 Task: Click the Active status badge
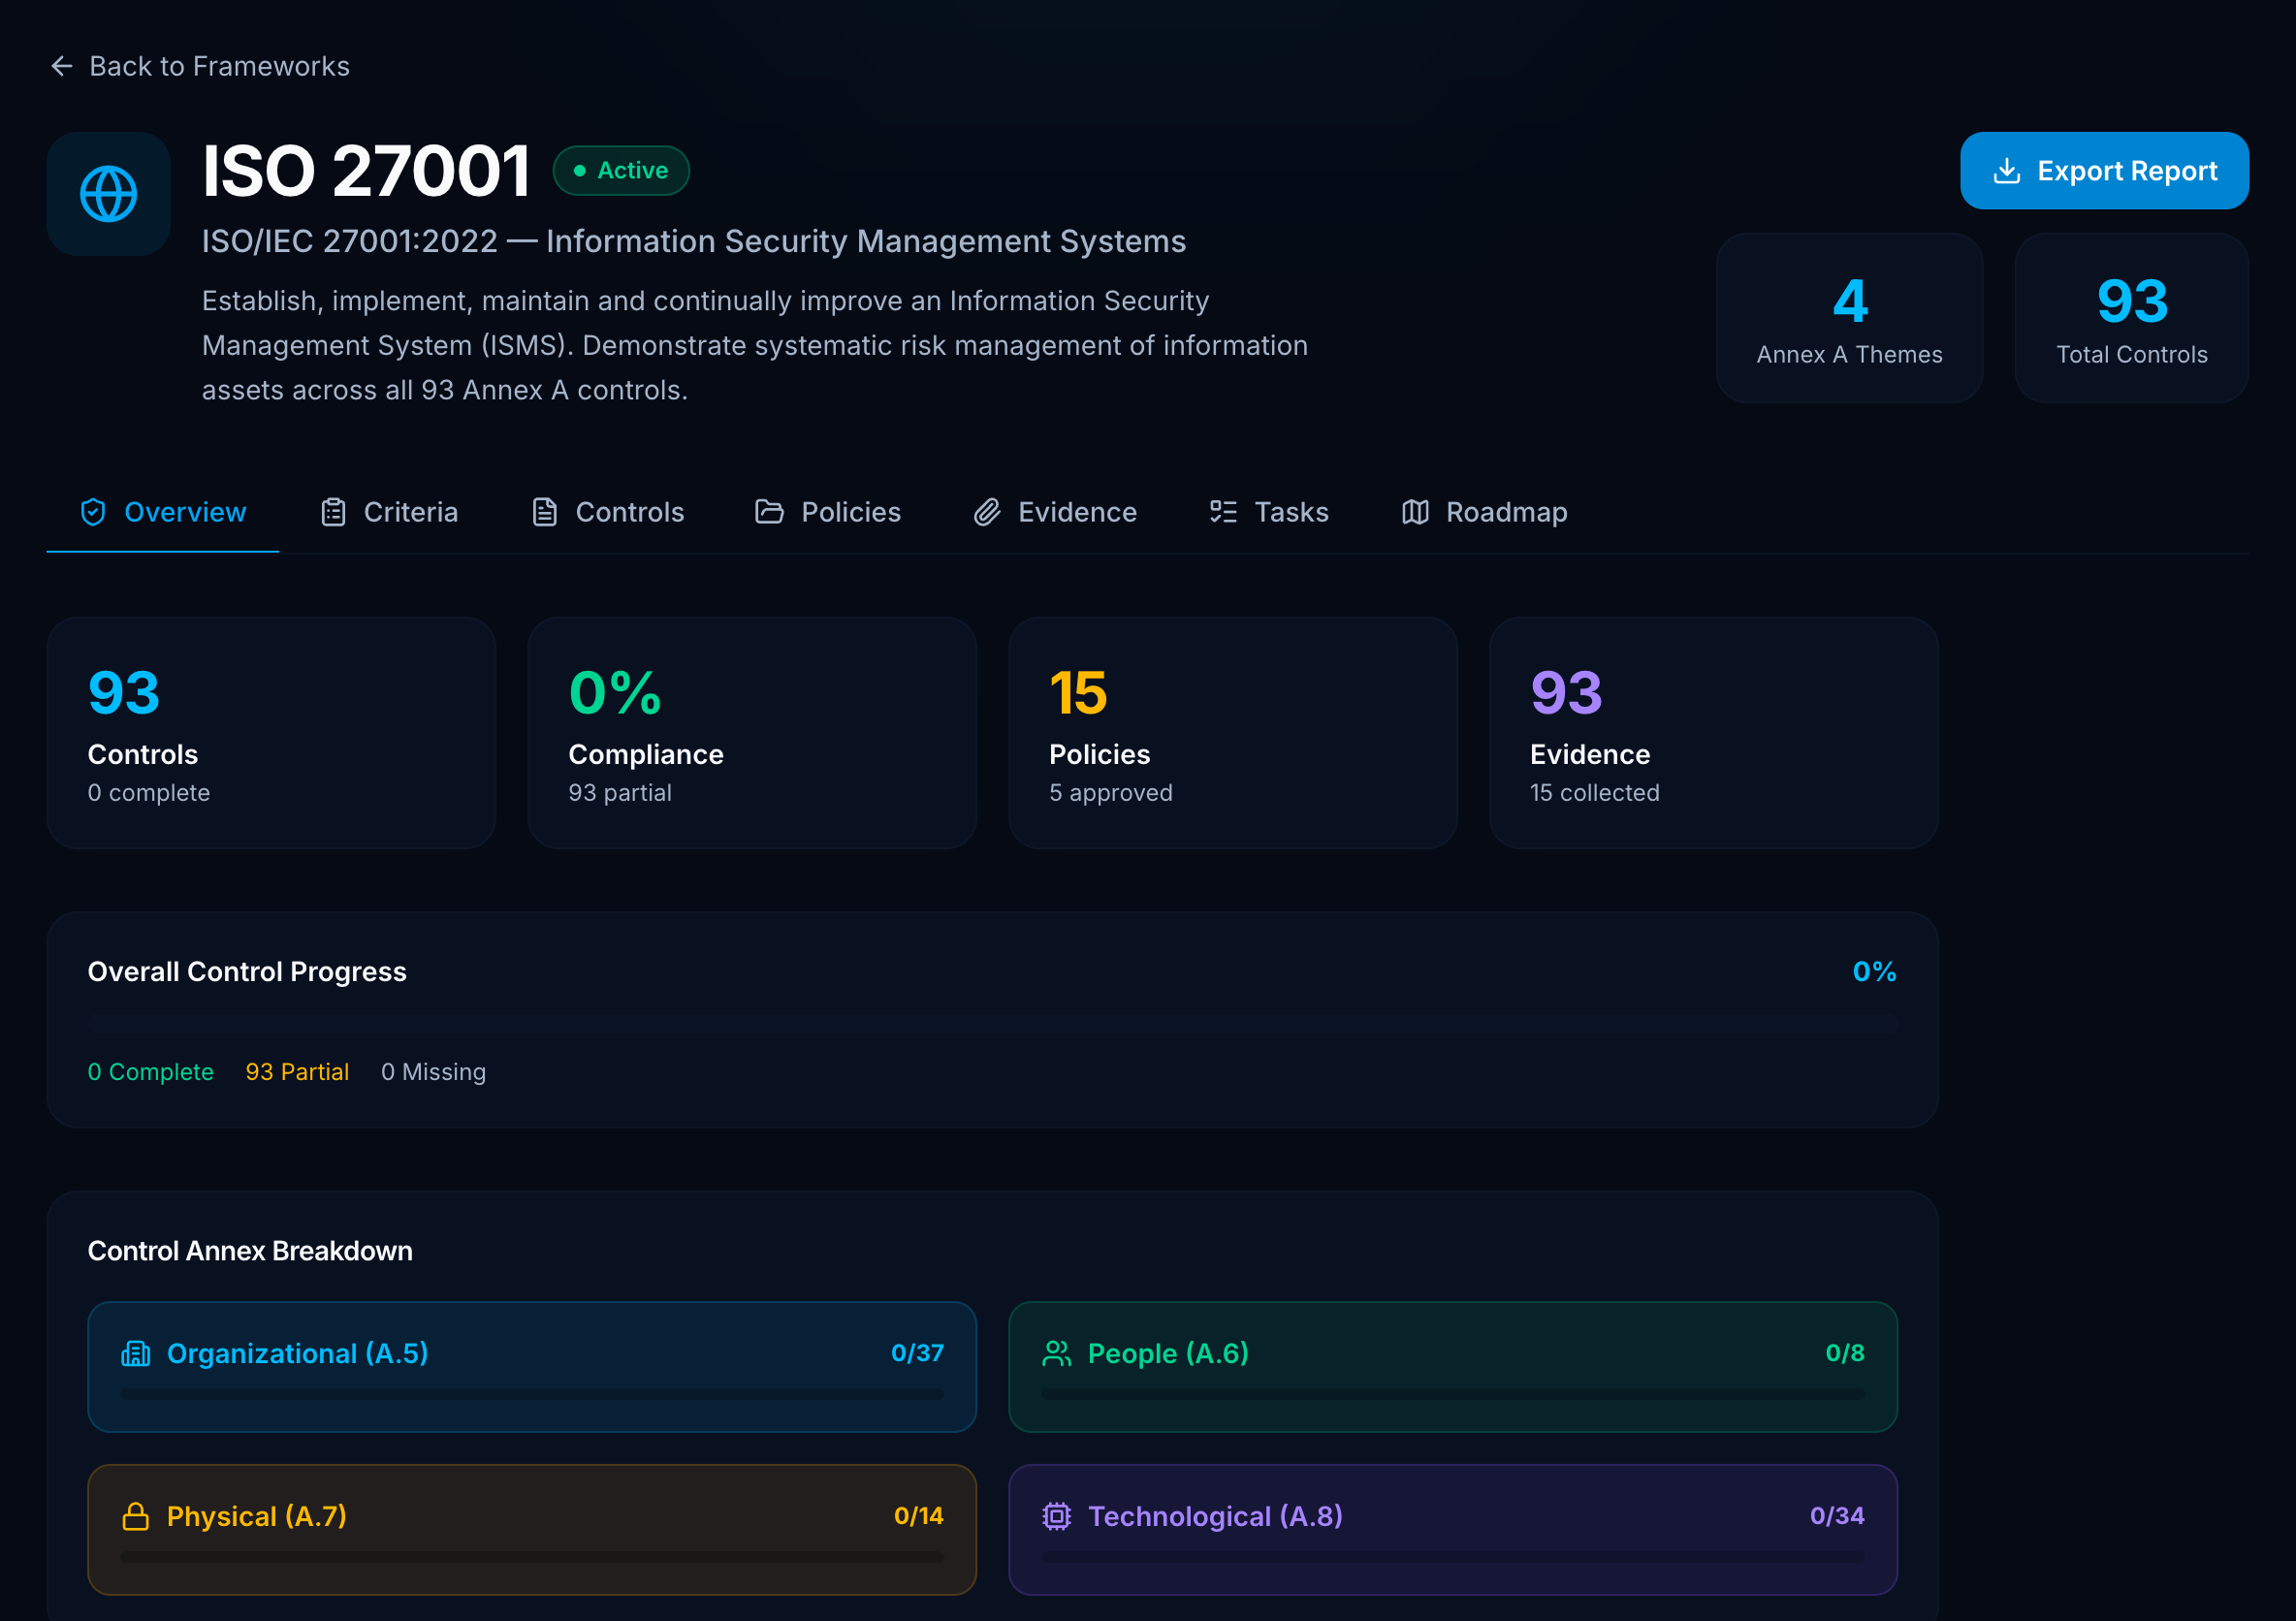621,170
